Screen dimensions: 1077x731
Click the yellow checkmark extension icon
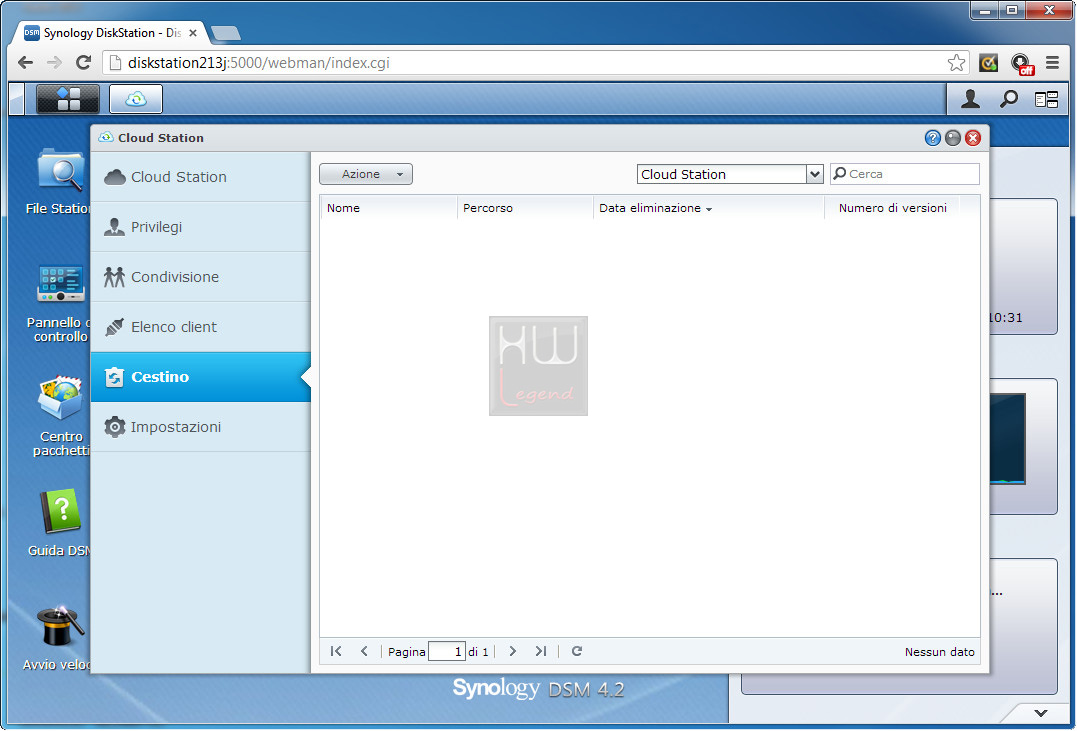tap(988, 63)
